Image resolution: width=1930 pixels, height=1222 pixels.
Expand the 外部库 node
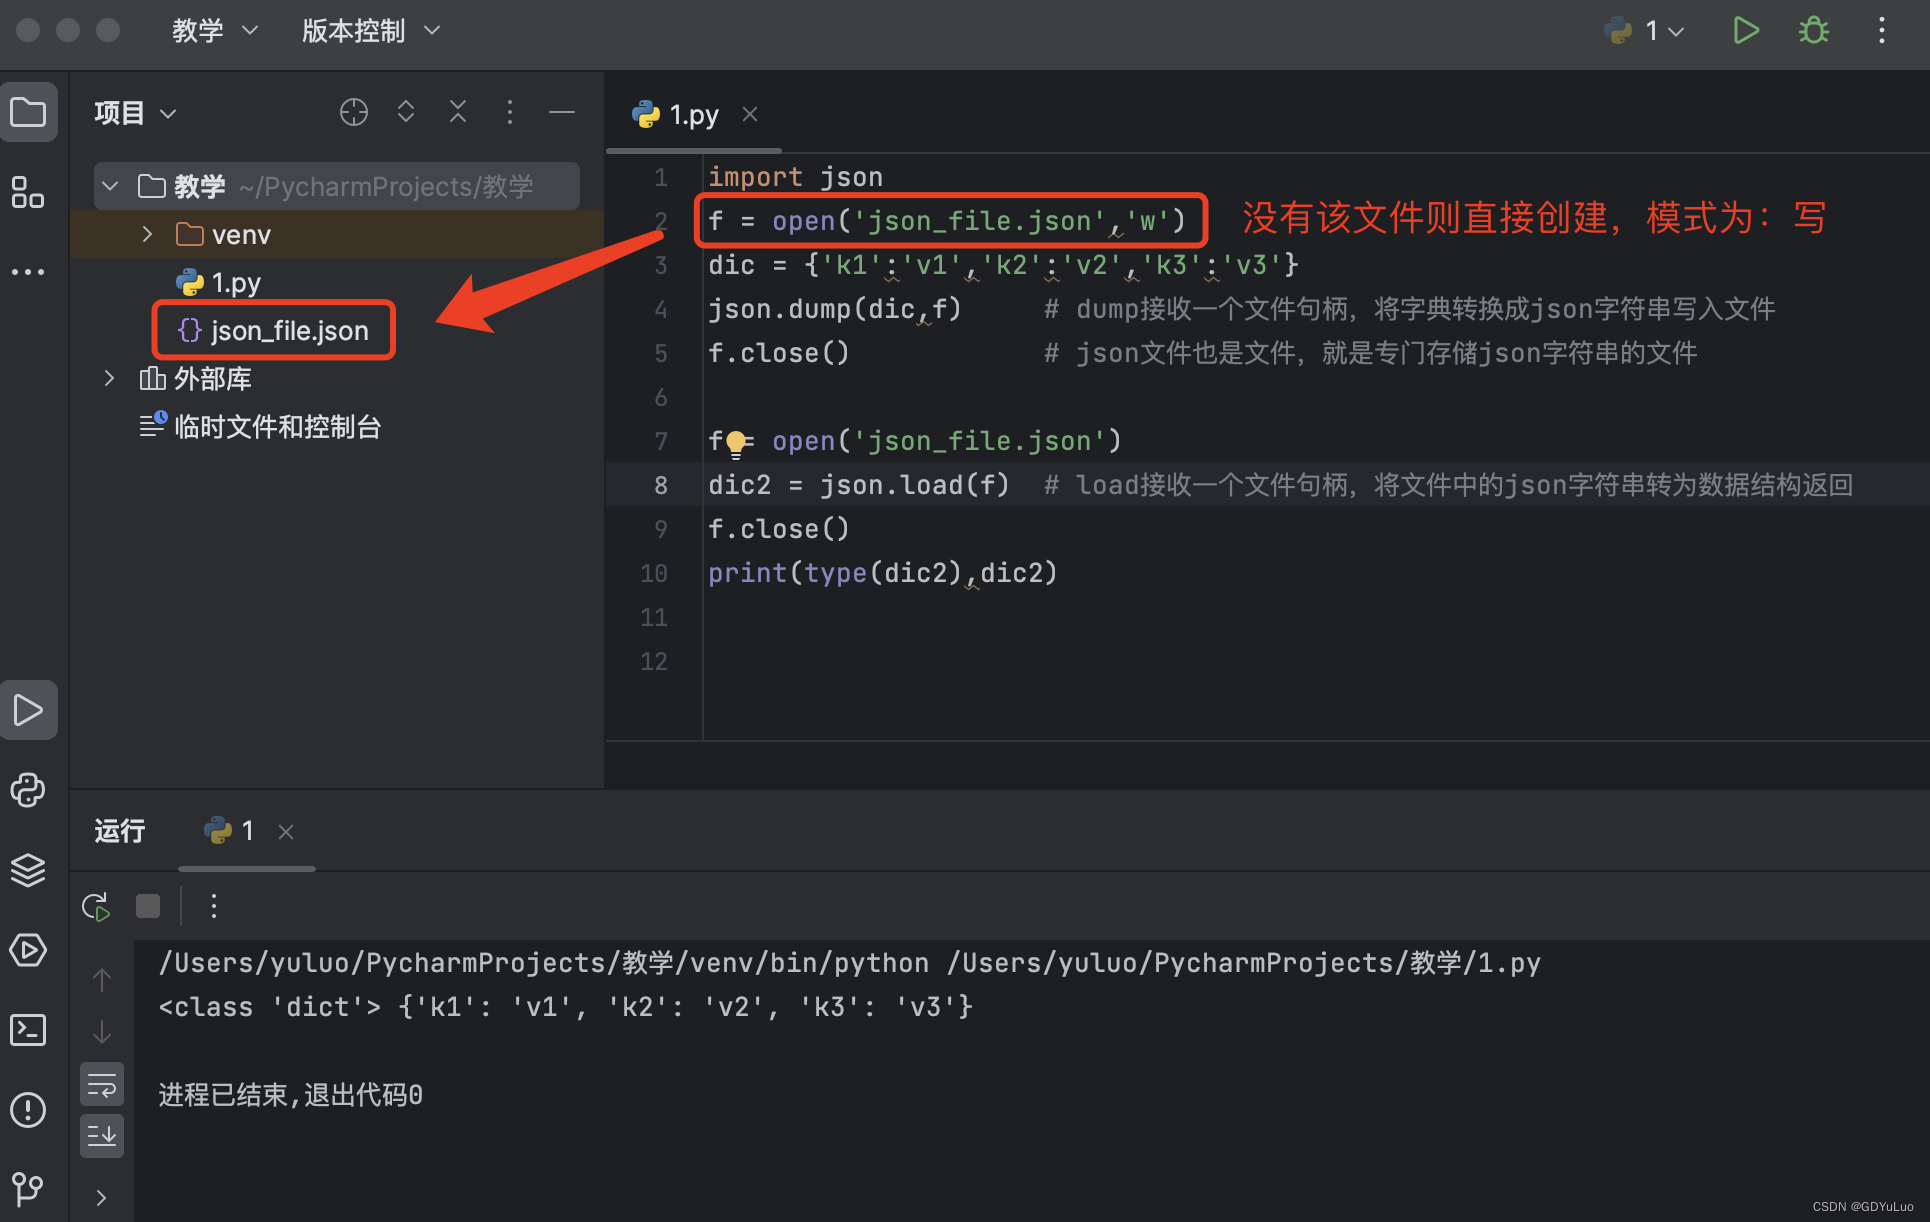pyautogui.click(x=110, y=378)
